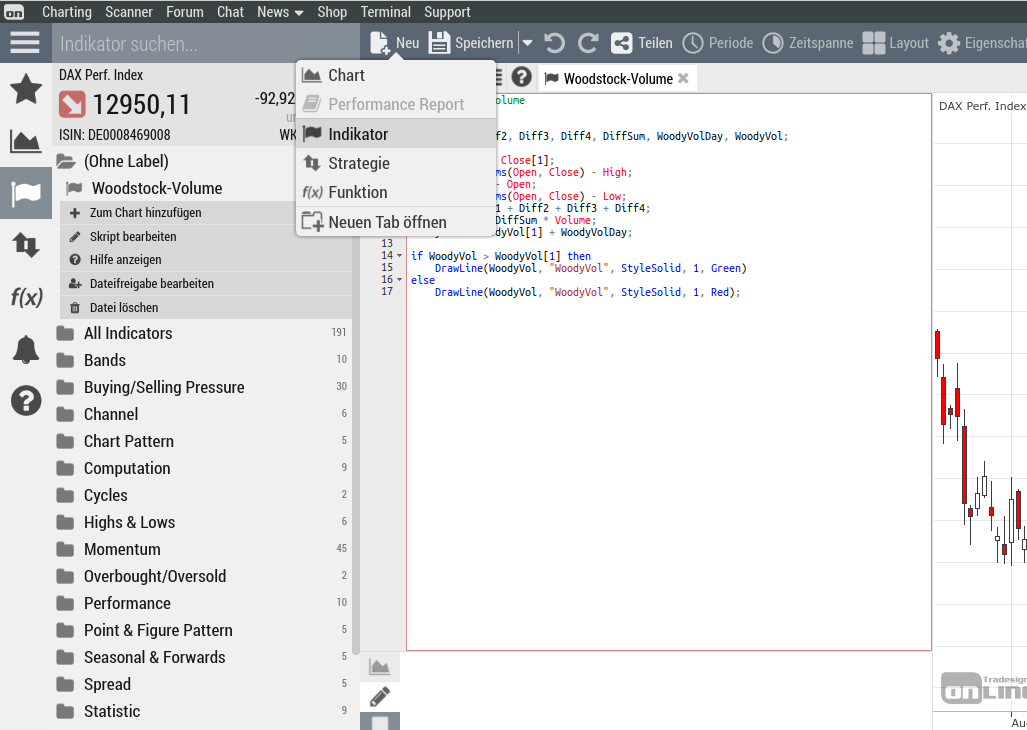
Task: Open the f(x) functions sidebar panel
Action: click(x=26, y=297)
